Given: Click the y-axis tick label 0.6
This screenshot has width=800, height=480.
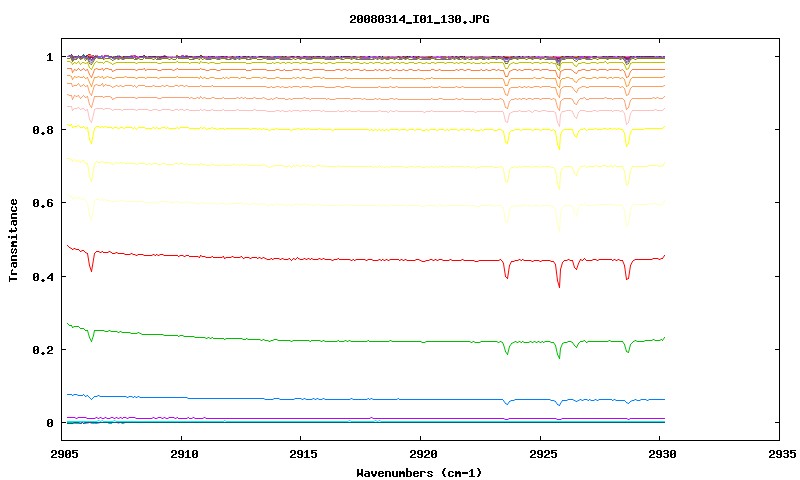Looking at the screenshot, I should click(43, 203).
